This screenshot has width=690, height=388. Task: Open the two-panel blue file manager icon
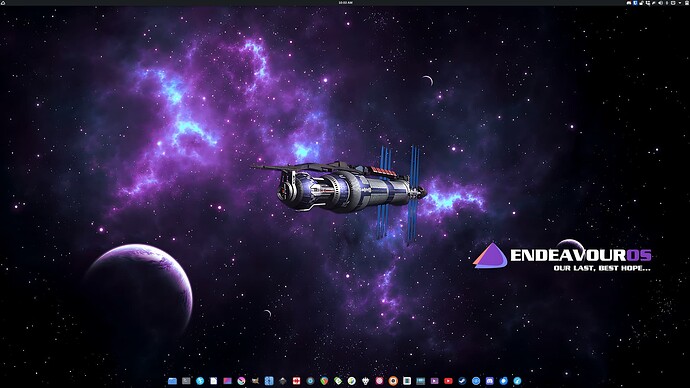[x=269, y=381]
